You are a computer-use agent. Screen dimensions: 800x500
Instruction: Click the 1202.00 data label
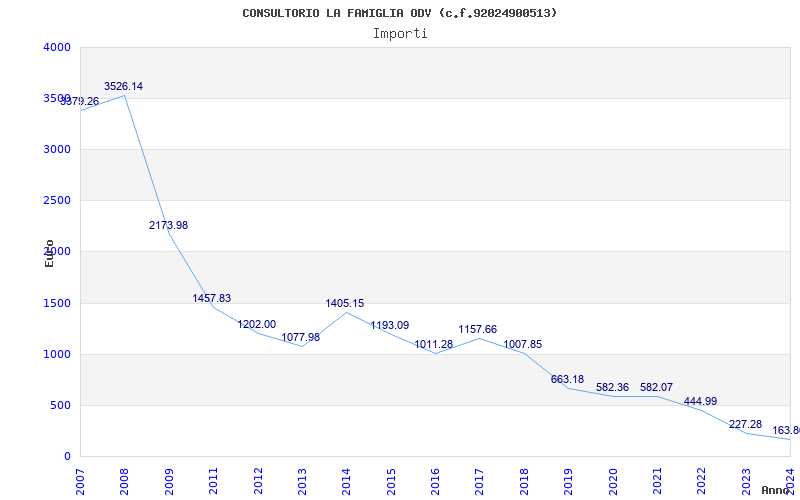257,325
